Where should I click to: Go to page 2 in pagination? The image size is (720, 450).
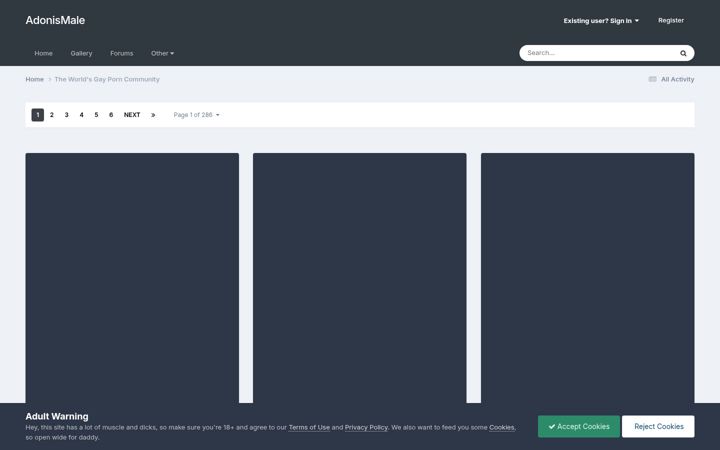click(52, 115)
